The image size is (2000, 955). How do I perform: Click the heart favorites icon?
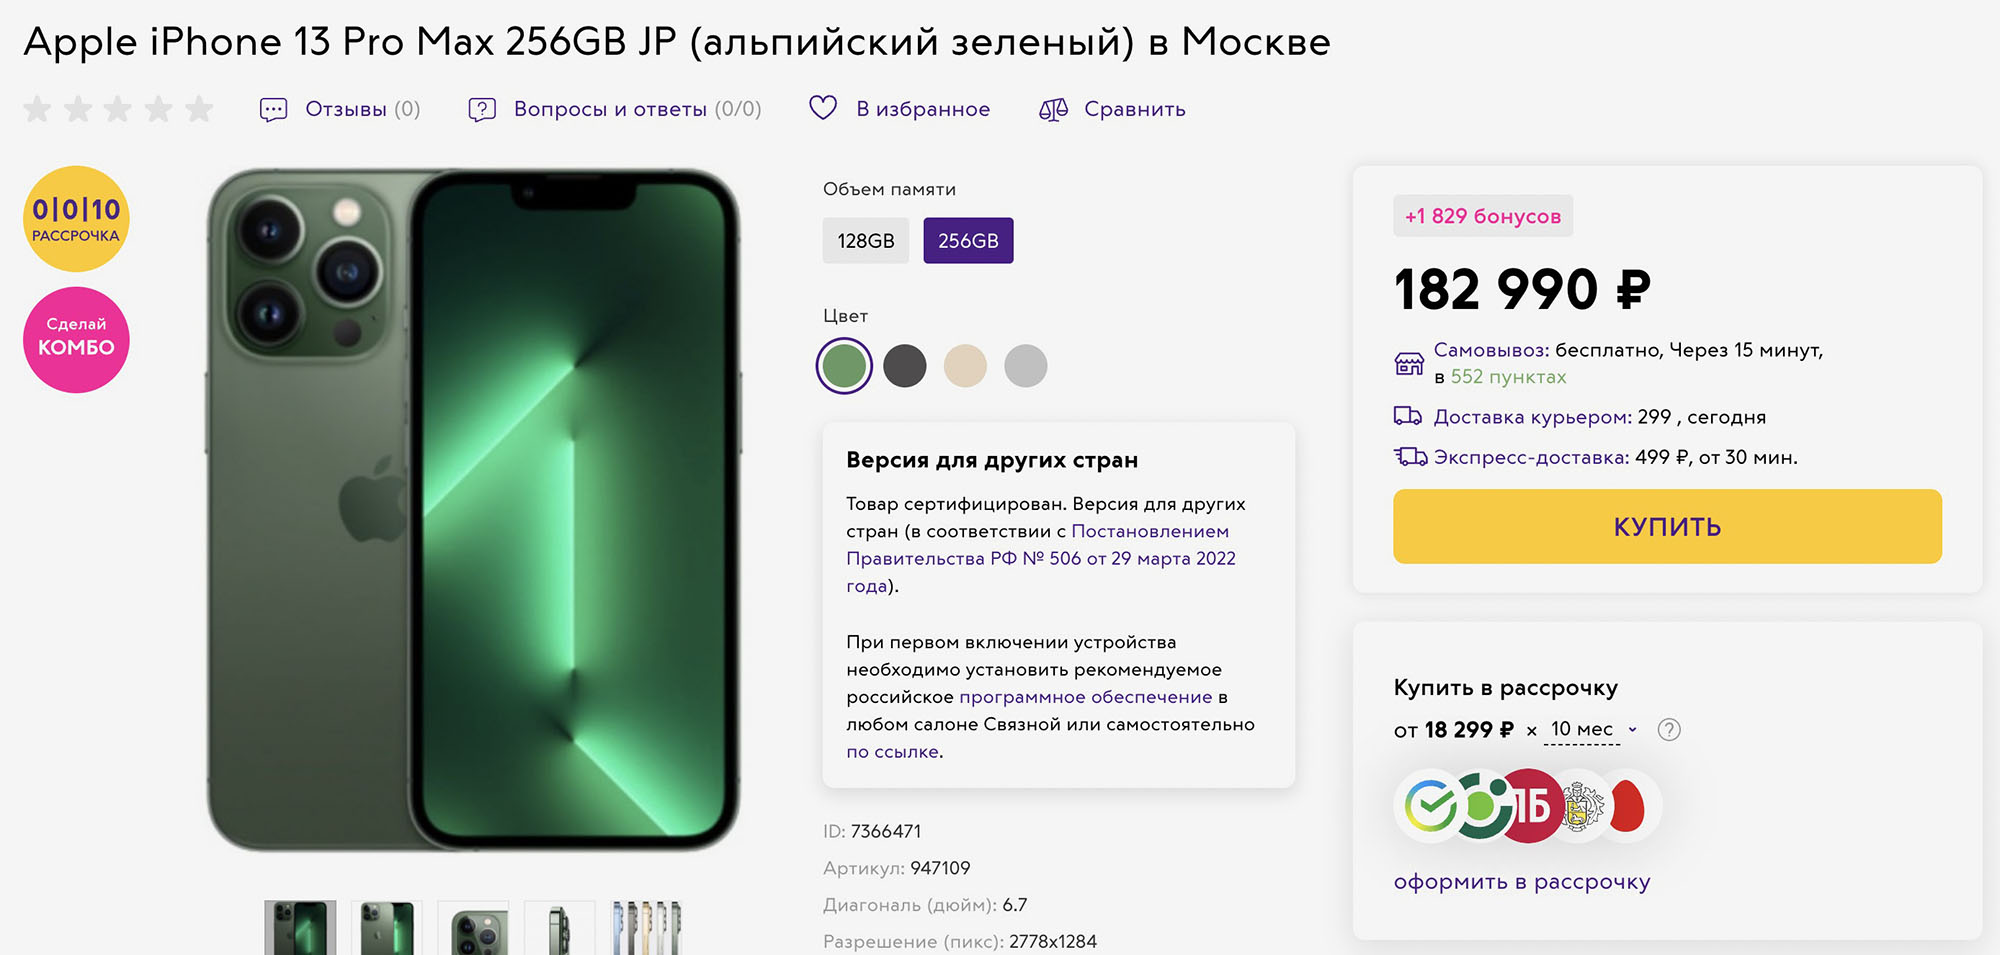pyautogui.click(x=823, y=108)
